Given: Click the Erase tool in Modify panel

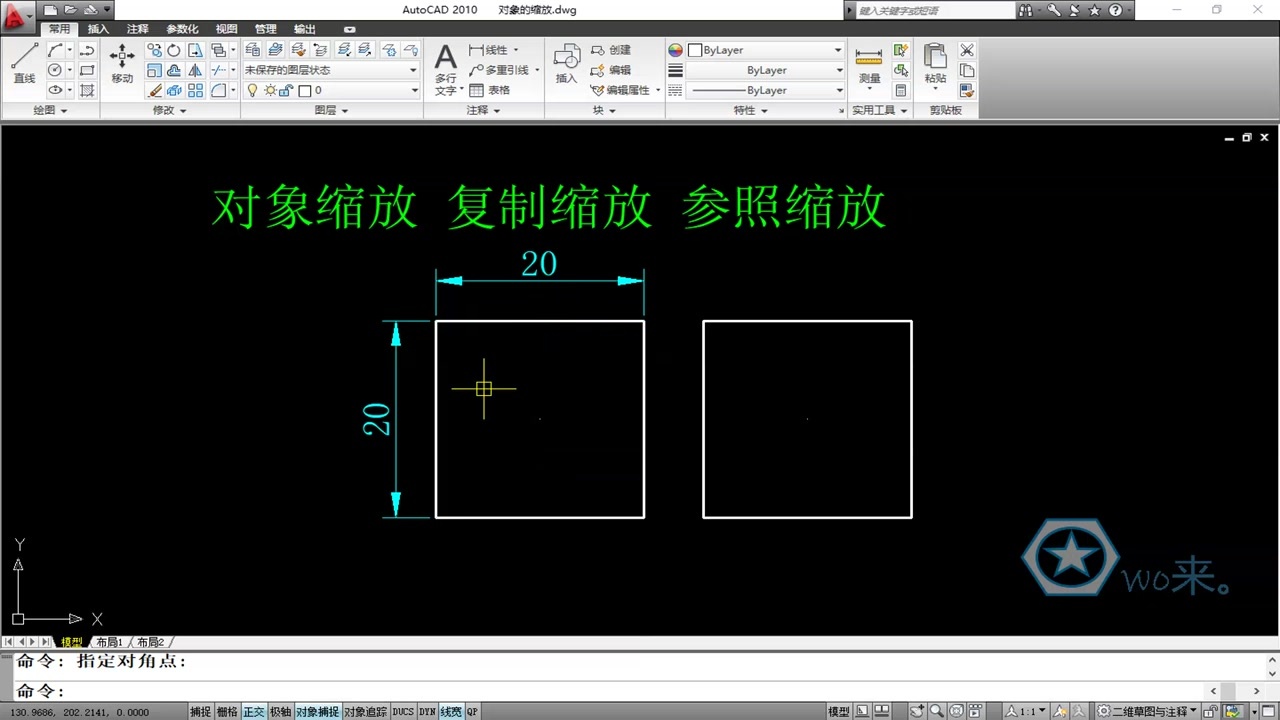Looking at the screenshot, I should (x=155, y=90).
